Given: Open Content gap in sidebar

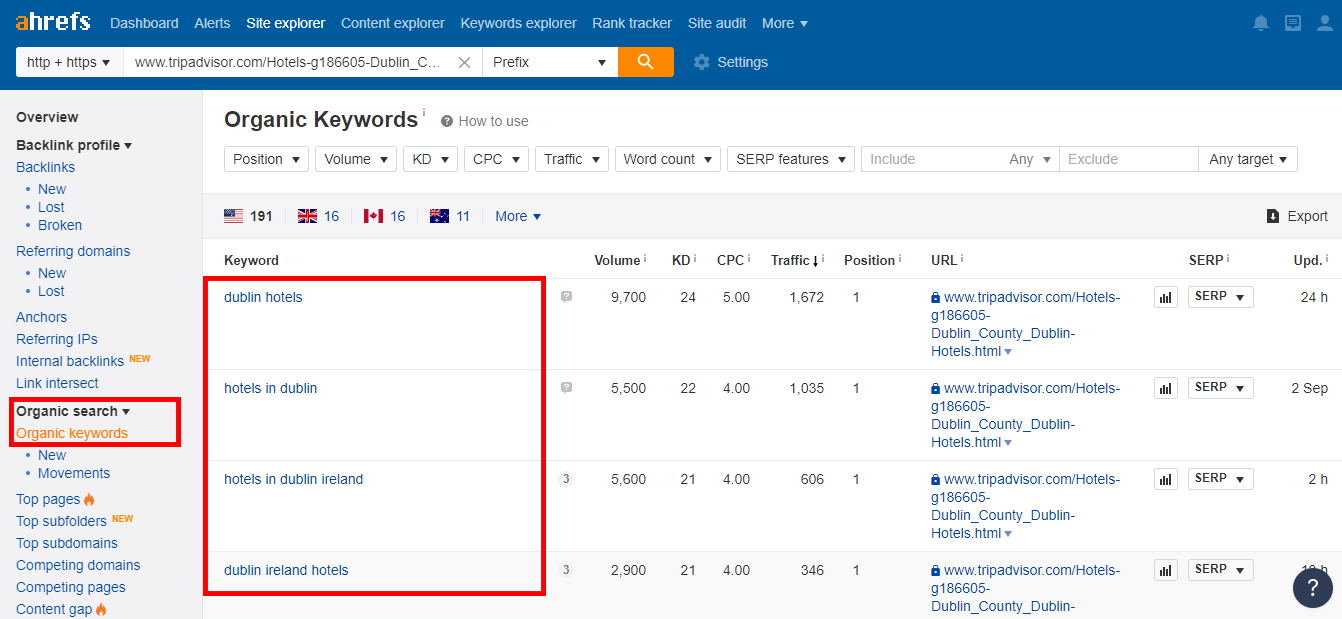Looking at the screenshot, I should [x=54, y=609].
